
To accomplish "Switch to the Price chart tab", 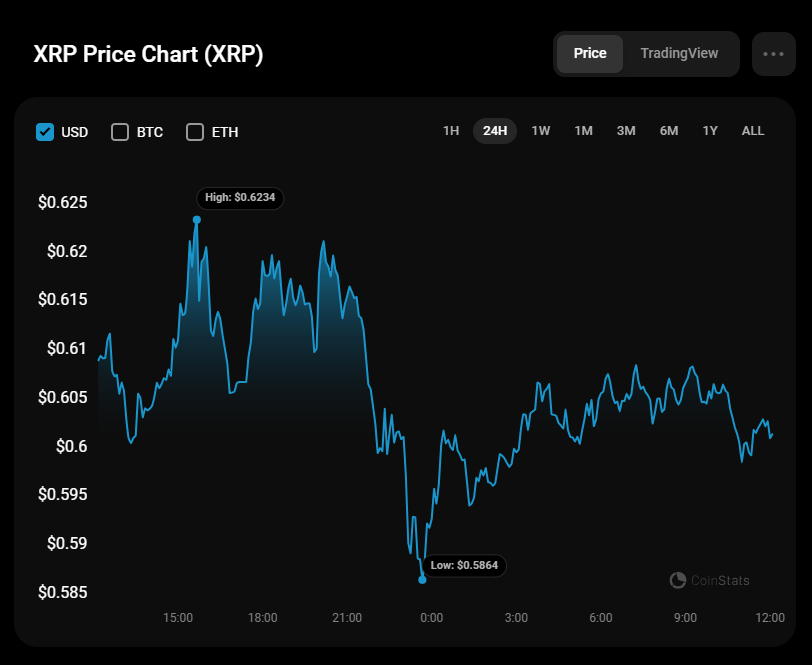I will 590,54.
